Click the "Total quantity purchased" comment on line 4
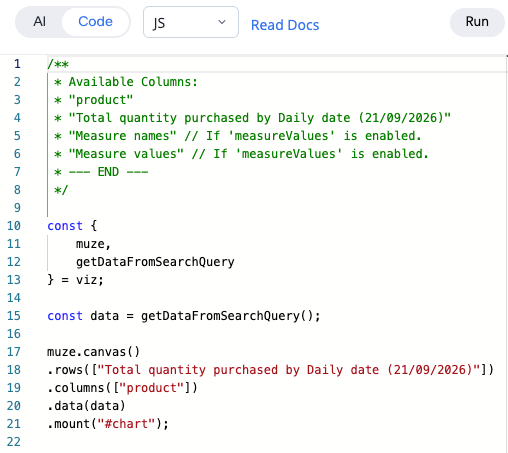The image size is (508, 453). click(253, 118)
